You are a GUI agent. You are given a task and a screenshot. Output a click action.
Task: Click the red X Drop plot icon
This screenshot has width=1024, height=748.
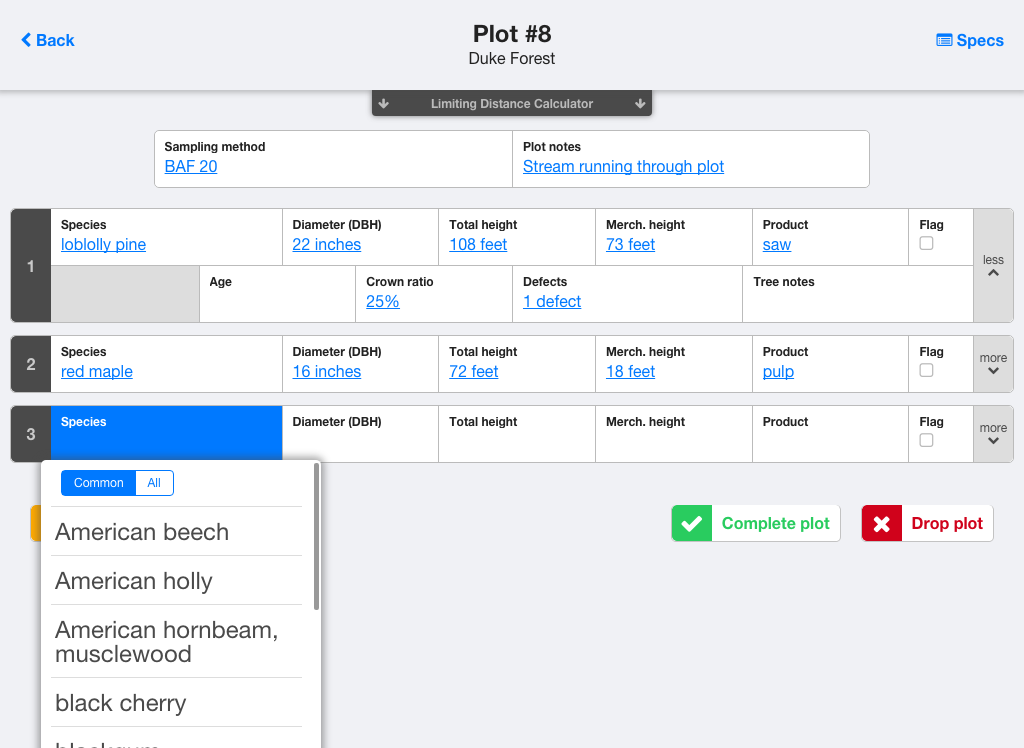[x=881, y=524]
